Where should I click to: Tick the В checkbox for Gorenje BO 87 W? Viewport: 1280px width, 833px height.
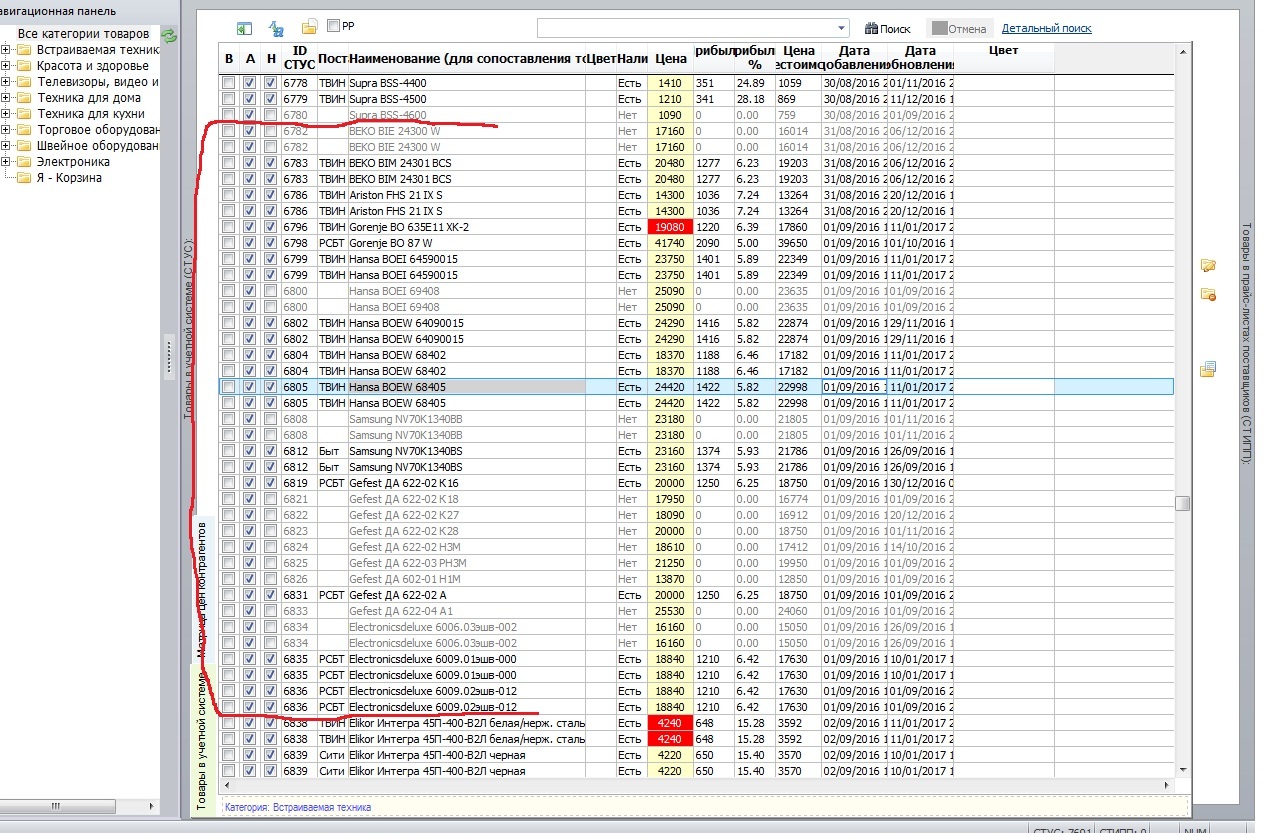(x=229, y=243)
